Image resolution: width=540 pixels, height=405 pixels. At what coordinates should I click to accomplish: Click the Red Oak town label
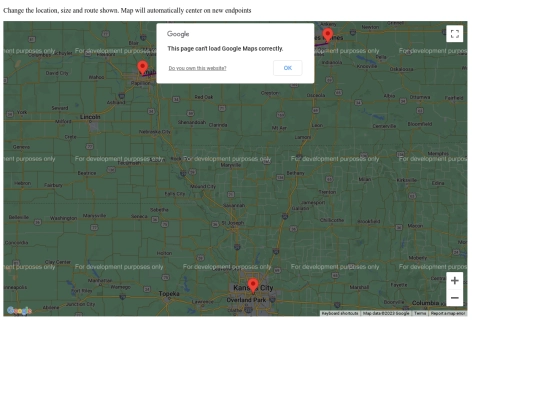tap(204, 97)
